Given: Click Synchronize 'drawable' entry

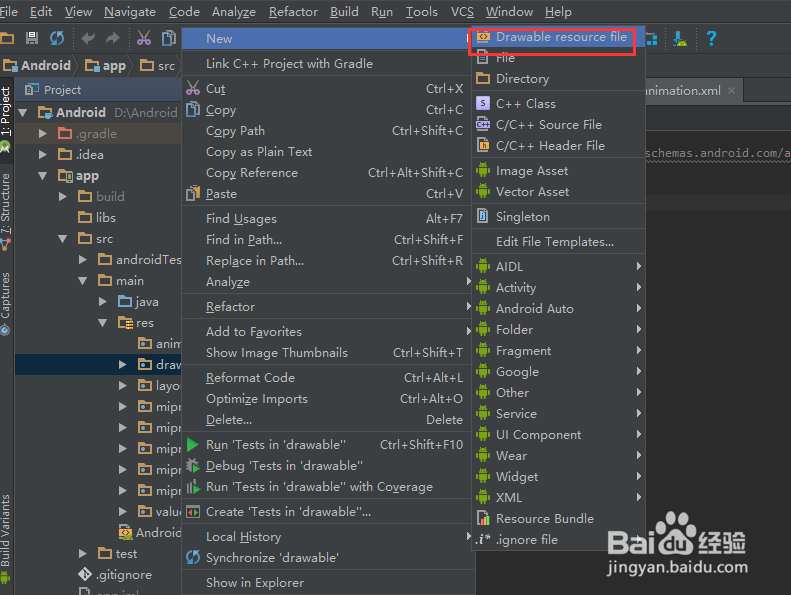Looking at the screenshot, I should point(327,558).
